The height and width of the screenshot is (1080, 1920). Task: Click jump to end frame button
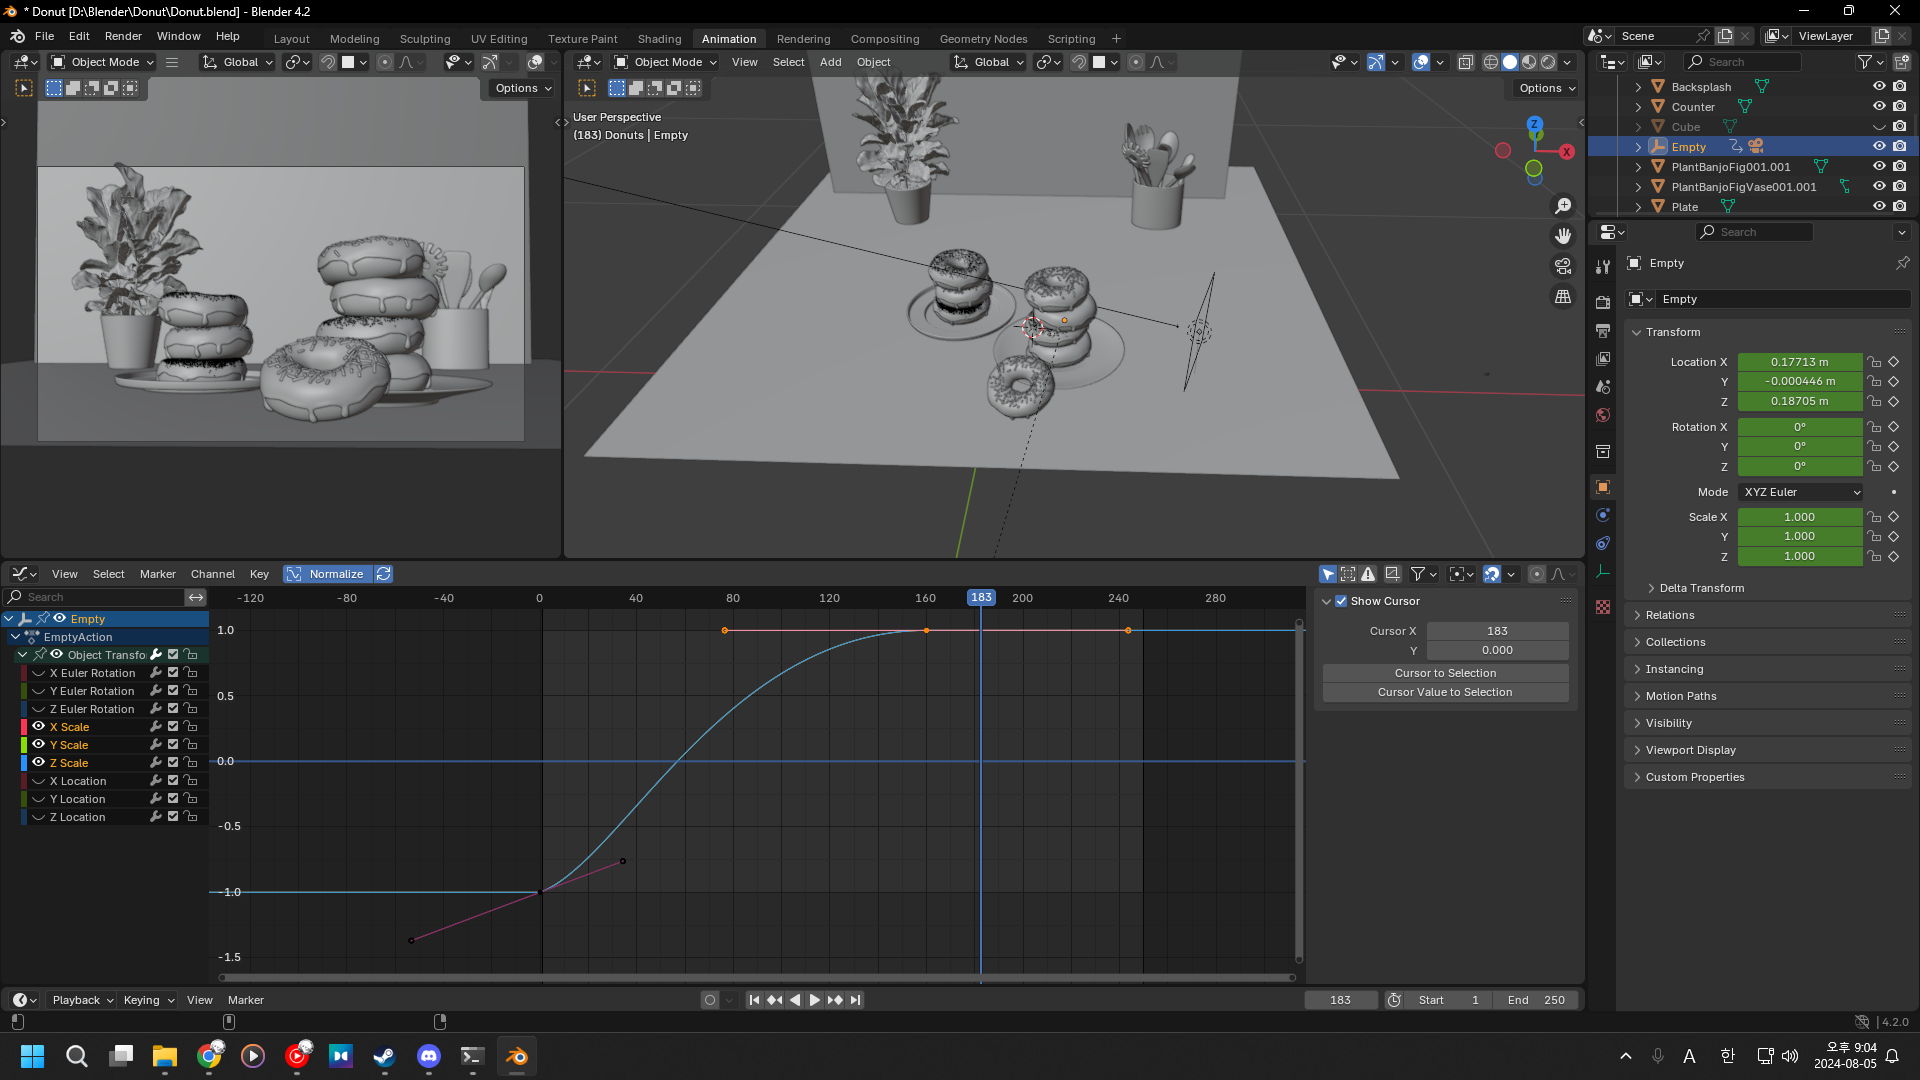[x=855, y=1000]
